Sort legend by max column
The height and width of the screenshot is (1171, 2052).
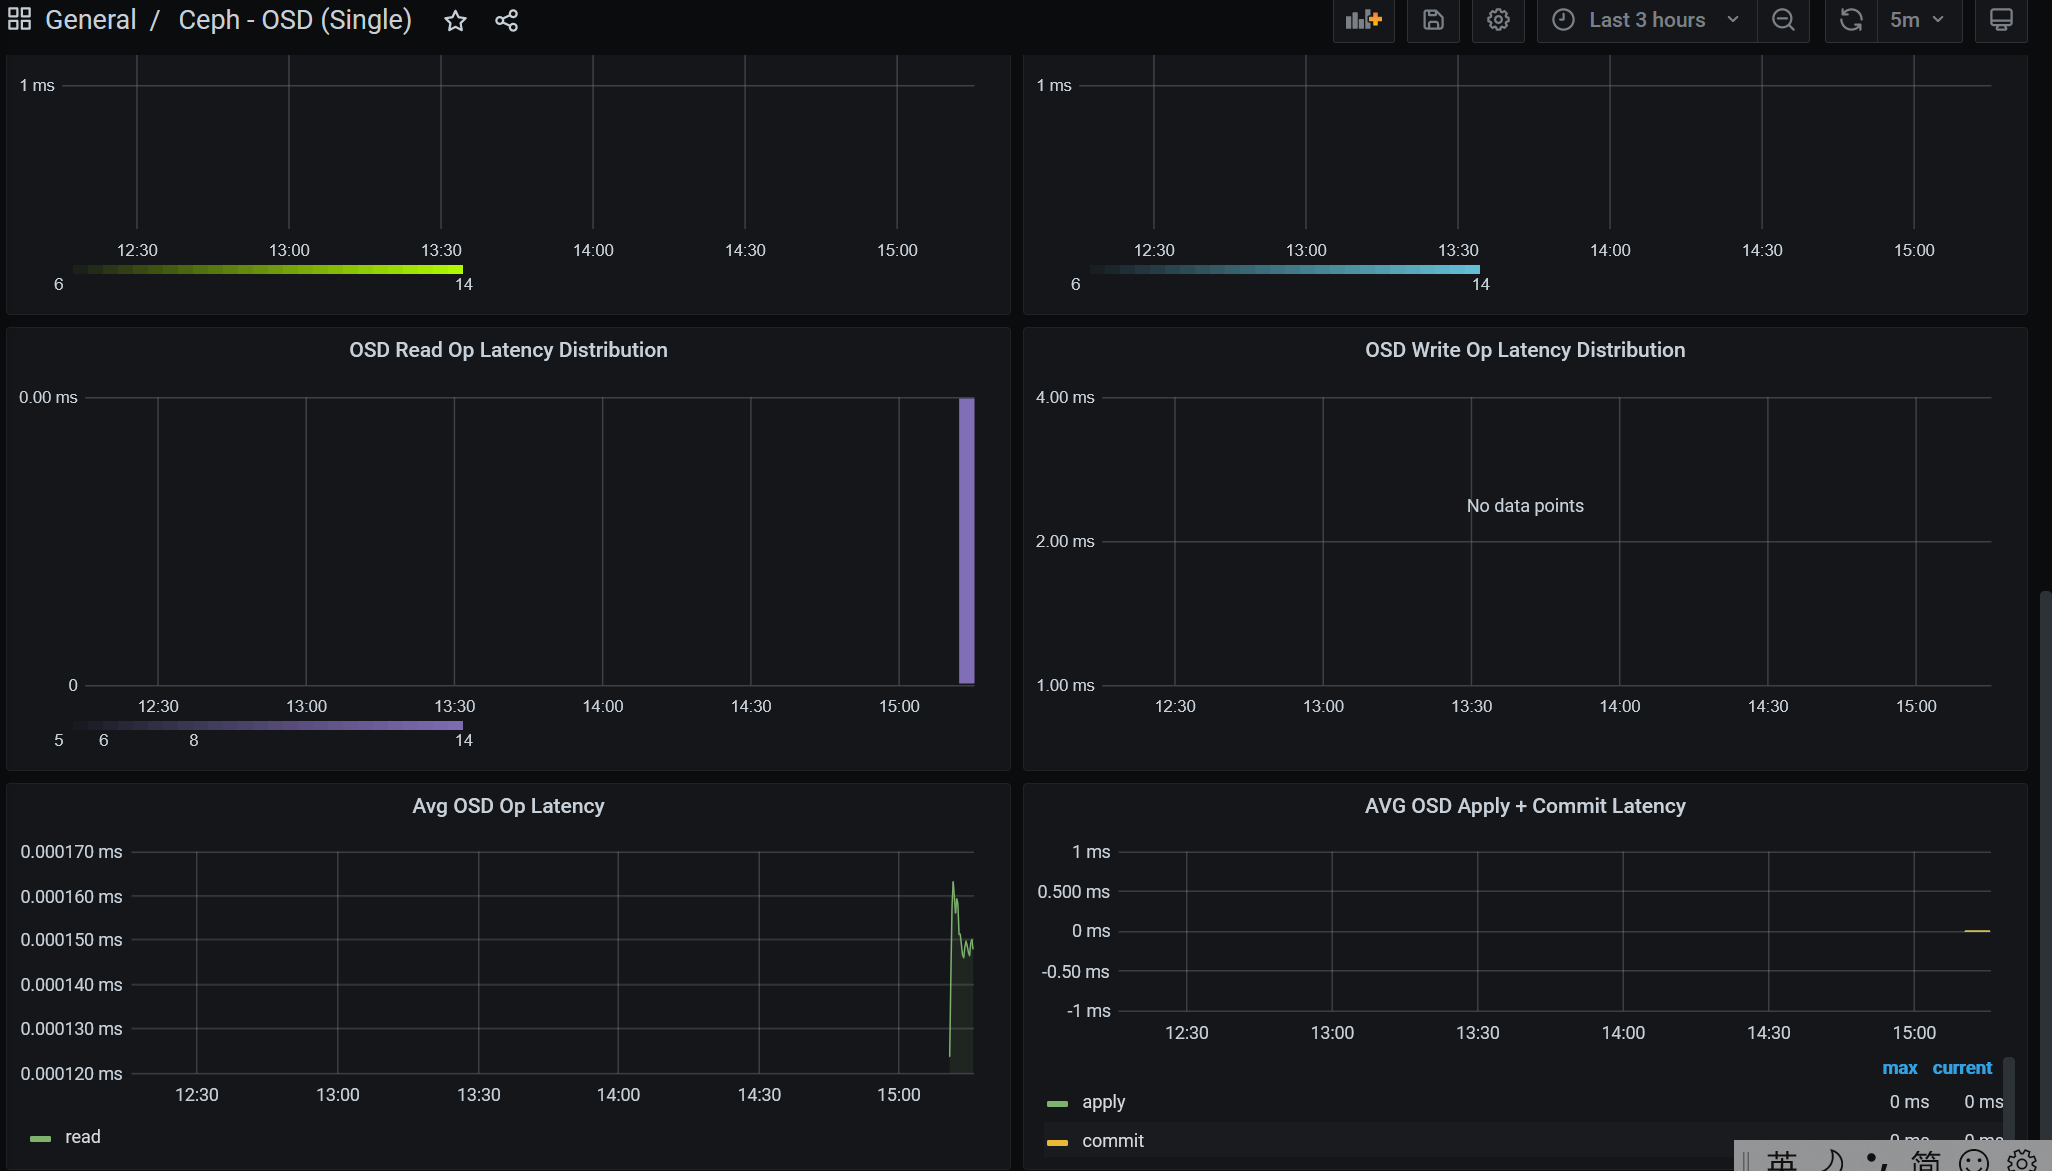(1899, 1068)
